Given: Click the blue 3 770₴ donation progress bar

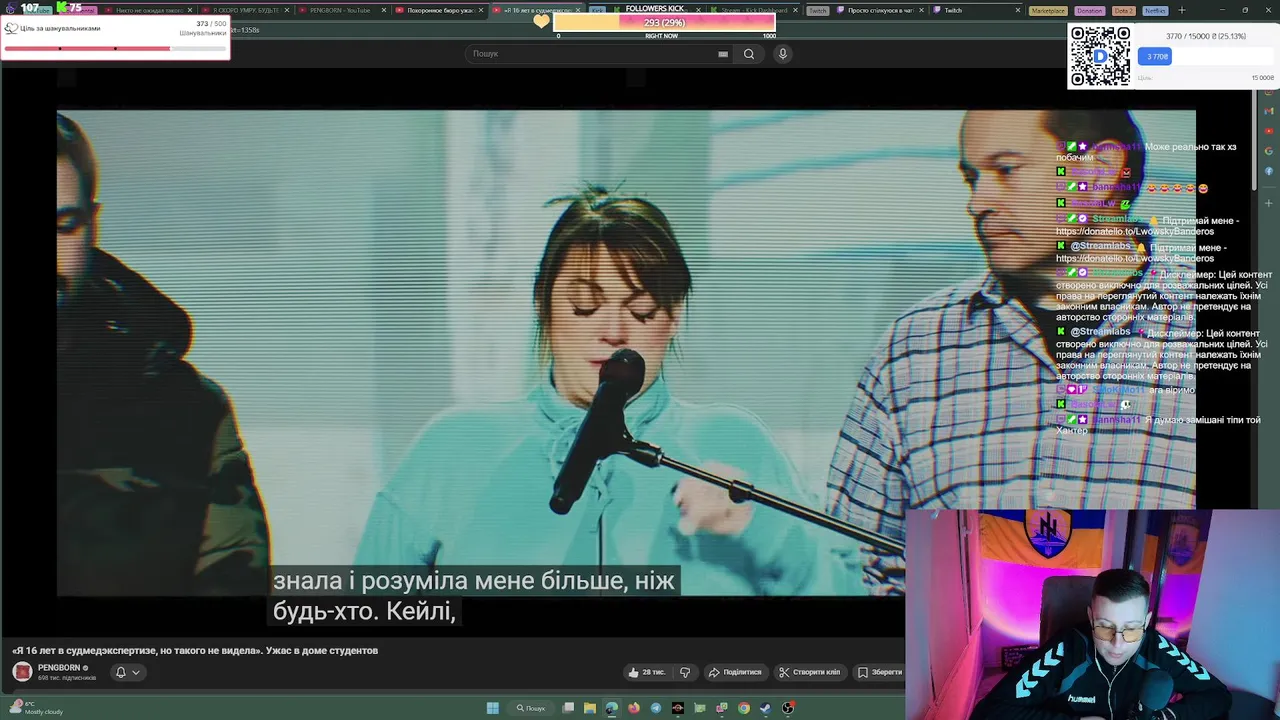Looking at the screenshot, I should point(1154,57).
